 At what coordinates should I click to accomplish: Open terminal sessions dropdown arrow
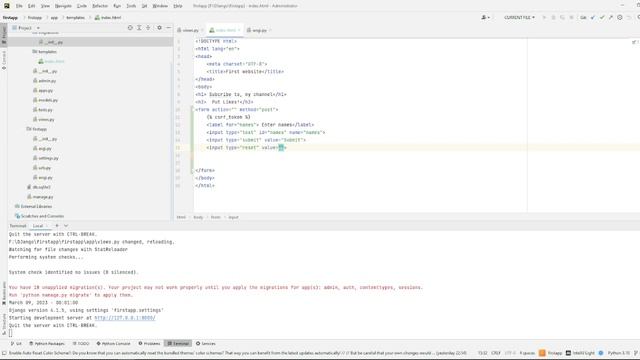(x=66, y=226)
